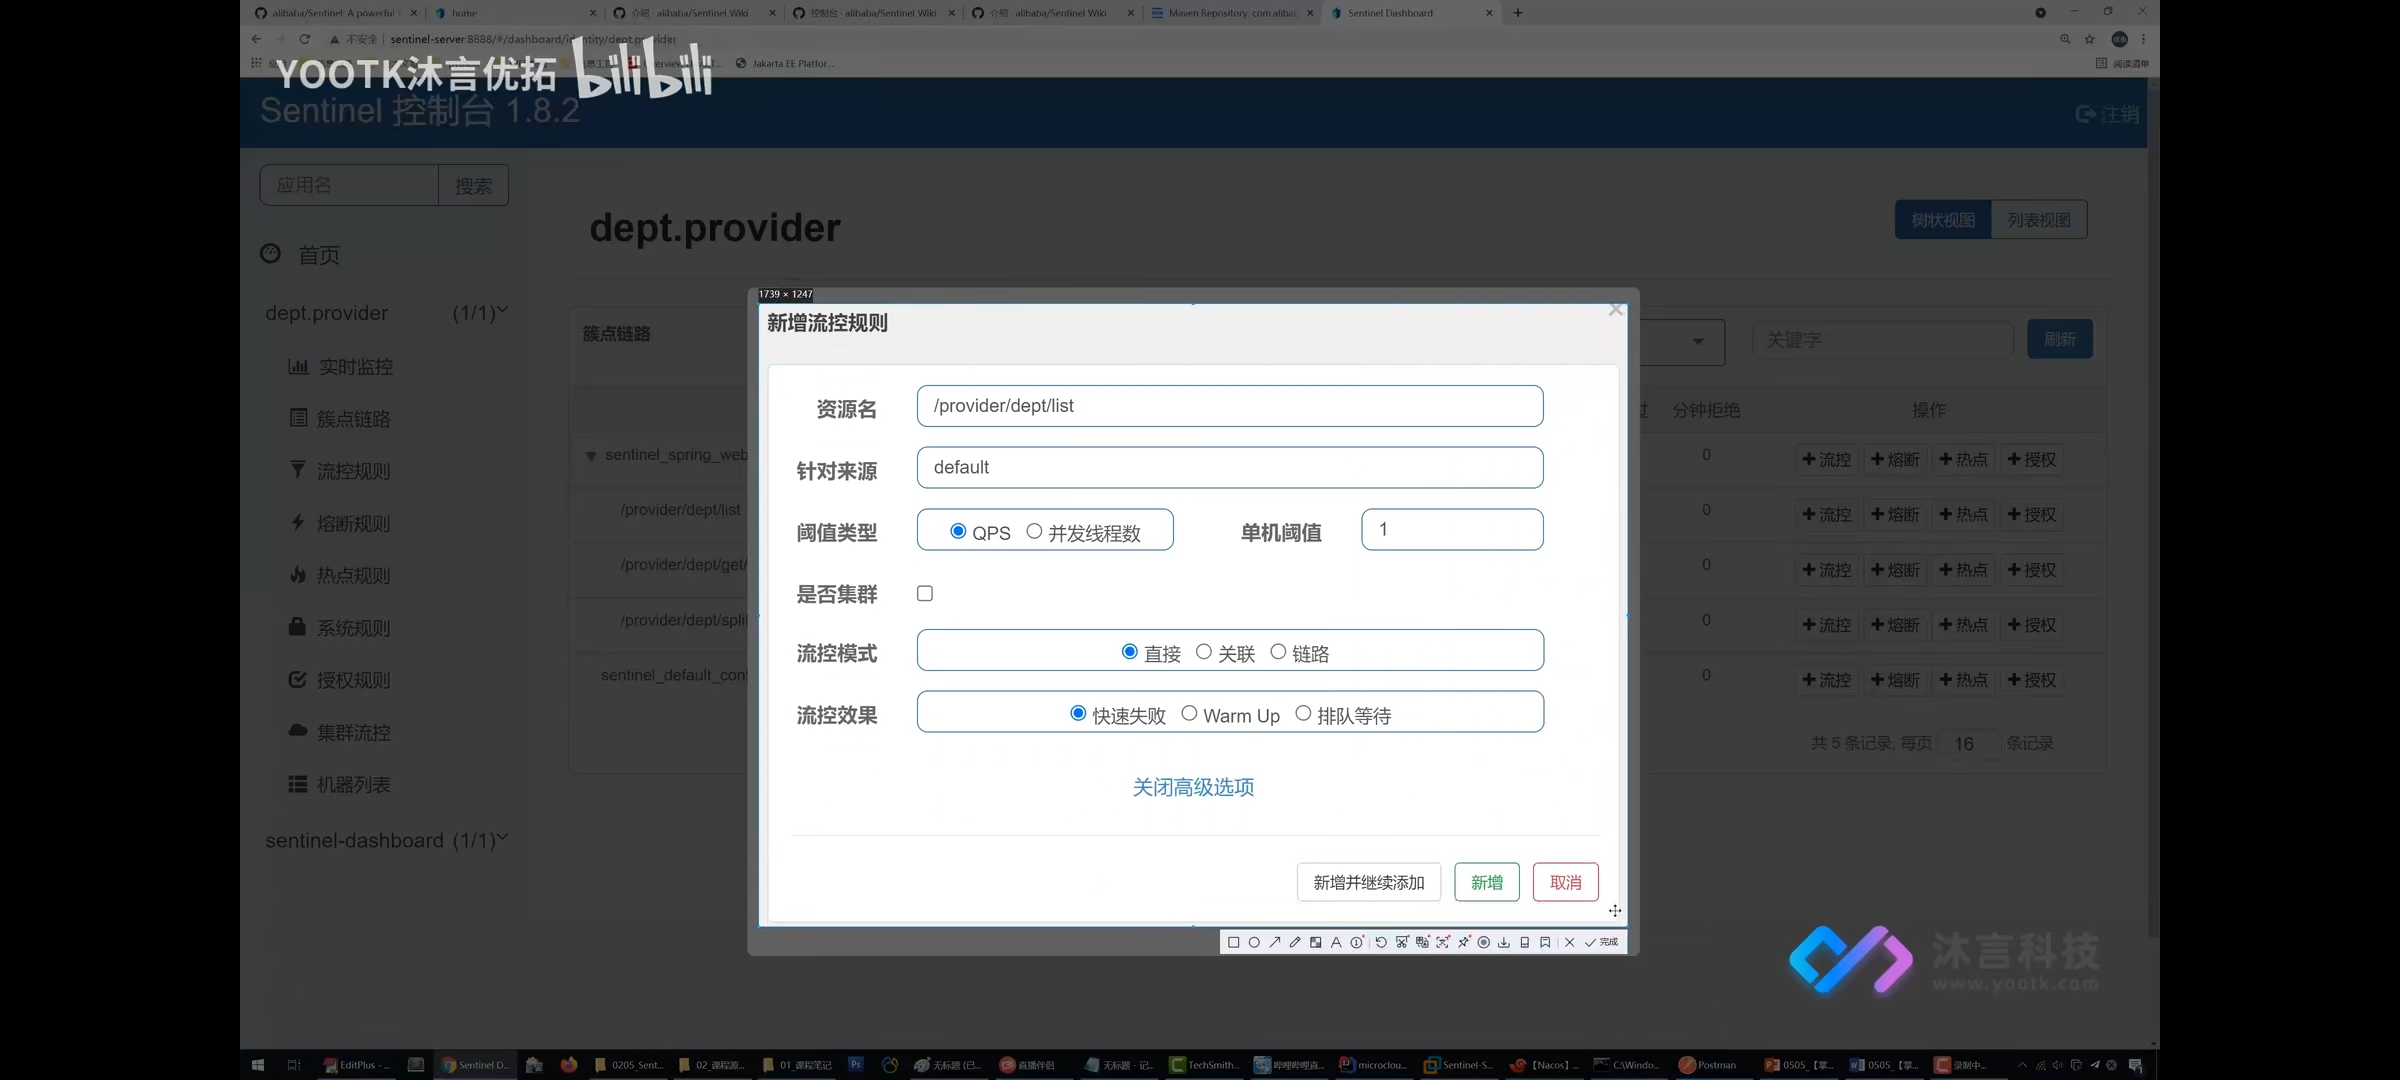Screen dimensions: 2400x1080
Task: Select 链路 flow control mode
Action: (1278, 652)
